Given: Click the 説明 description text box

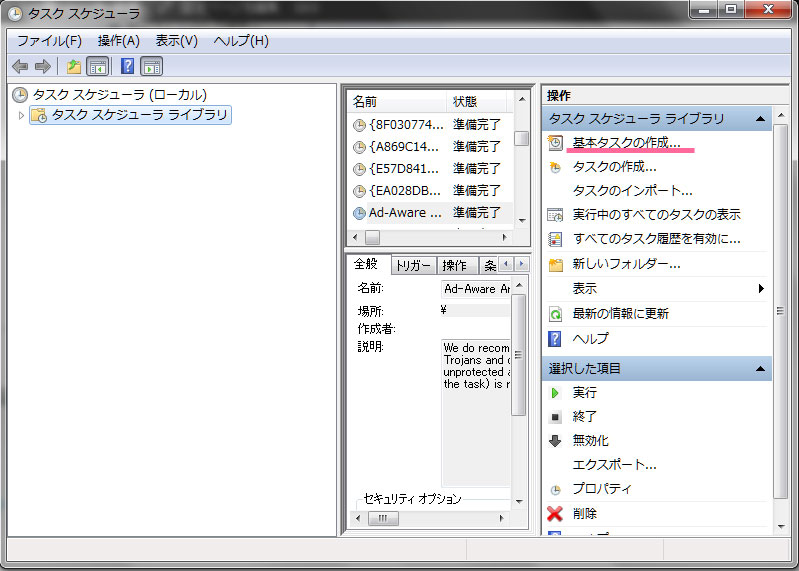Looking at the screenshot, I should (x=475, y=413).
